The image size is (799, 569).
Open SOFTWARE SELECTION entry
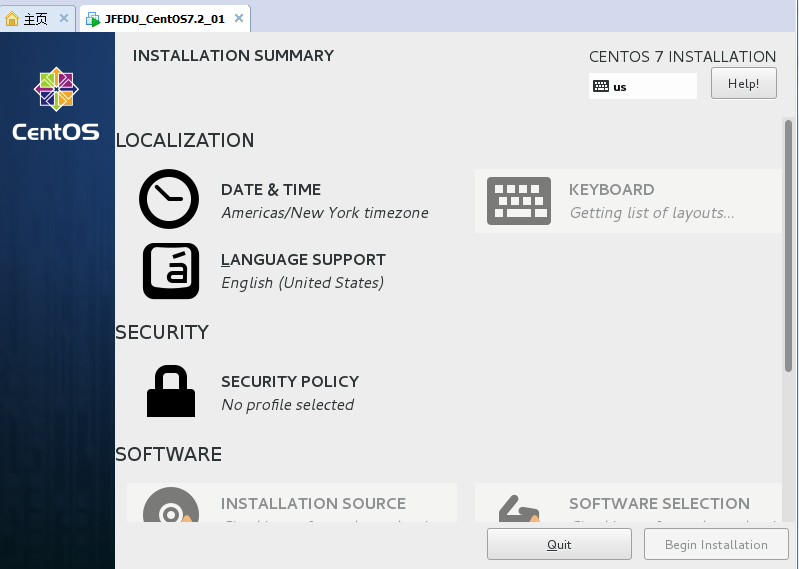628,502
